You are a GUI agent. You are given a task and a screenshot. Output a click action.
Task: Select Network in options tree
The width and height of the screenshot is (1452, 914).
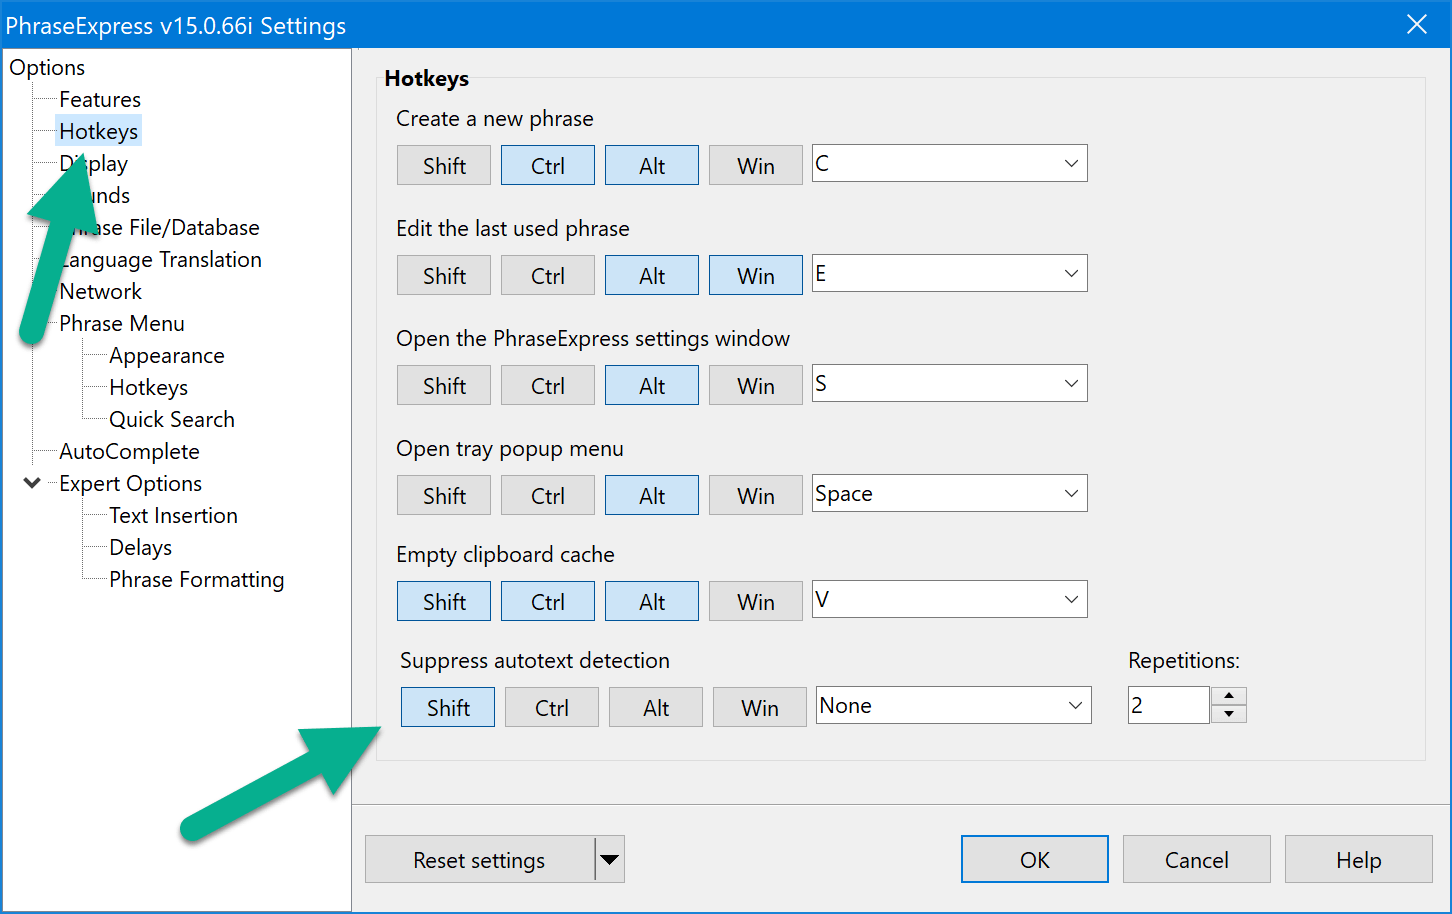[x=101, y=292]
